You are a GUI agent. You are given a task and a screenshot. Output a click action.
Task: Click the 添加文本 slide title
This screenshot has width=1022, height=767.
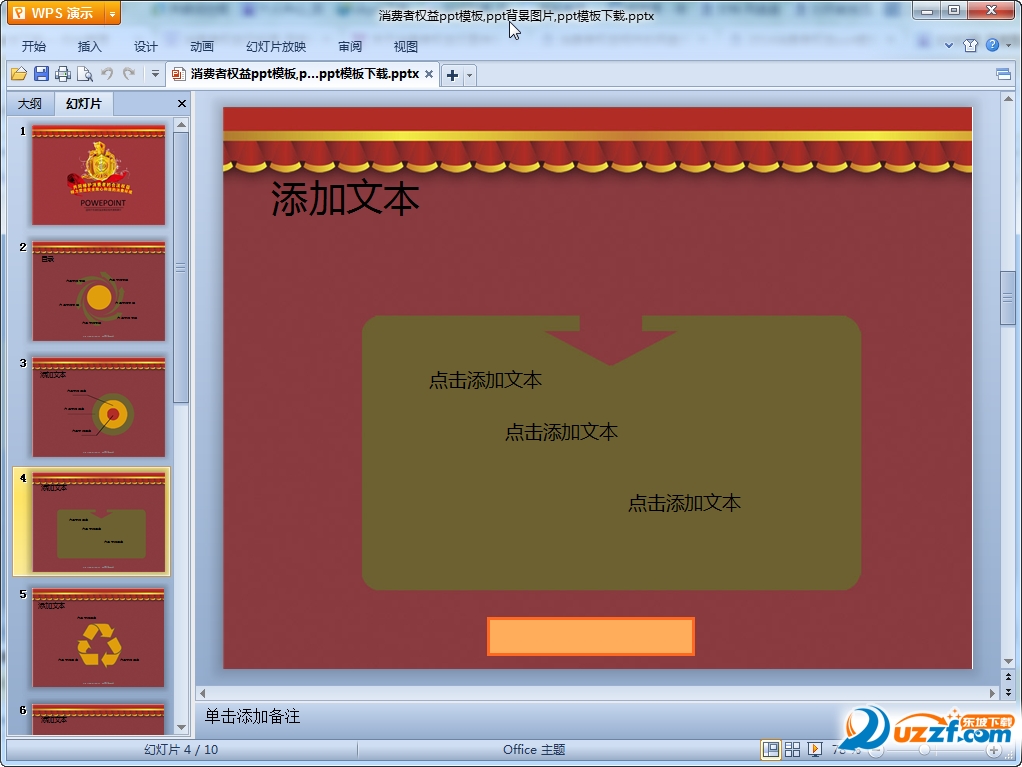(345, 199)
